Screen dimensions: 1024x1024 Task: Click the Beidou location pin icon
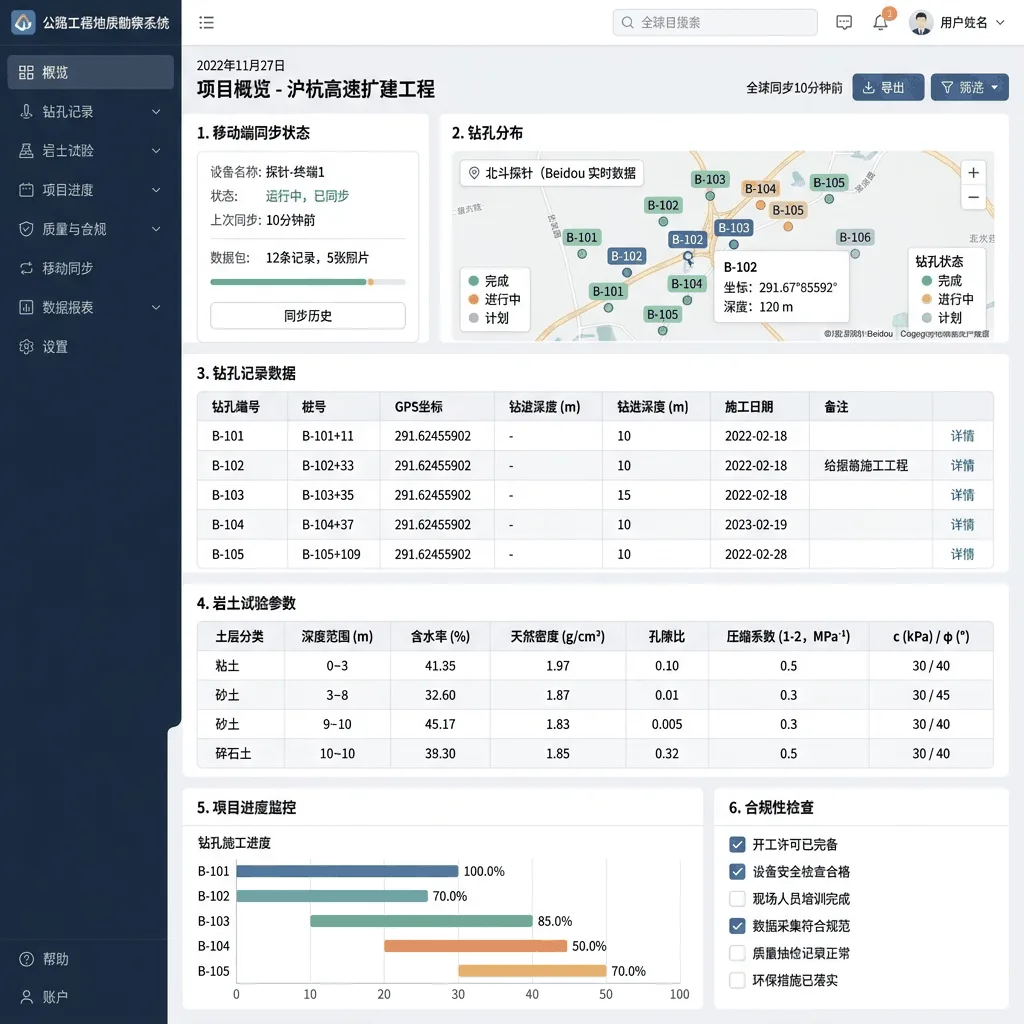474,173
